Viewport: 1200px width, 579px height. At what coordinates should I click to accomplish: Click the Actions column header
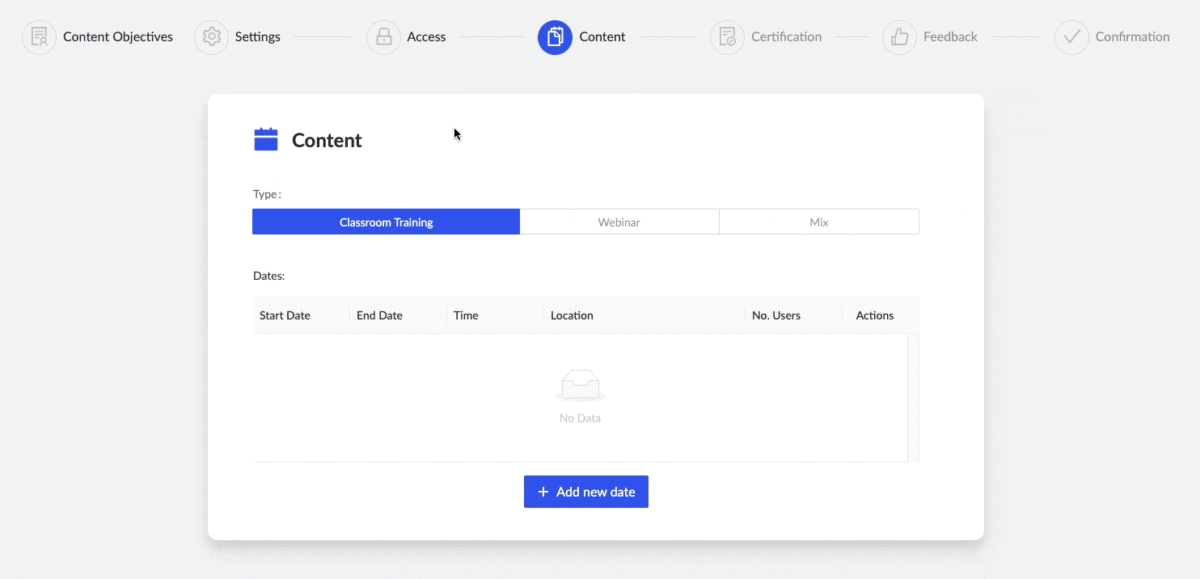pyautogui.click(x=874, y=315)
